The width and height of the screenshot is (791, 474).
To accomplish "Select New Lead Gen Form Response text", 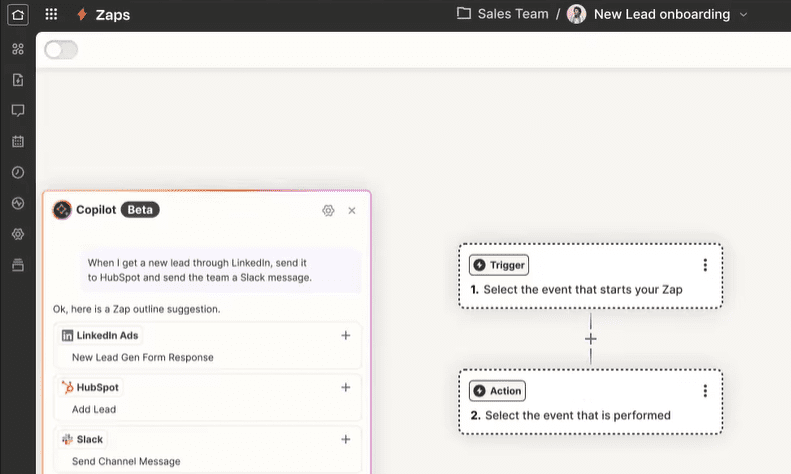I will pos(143,357).
